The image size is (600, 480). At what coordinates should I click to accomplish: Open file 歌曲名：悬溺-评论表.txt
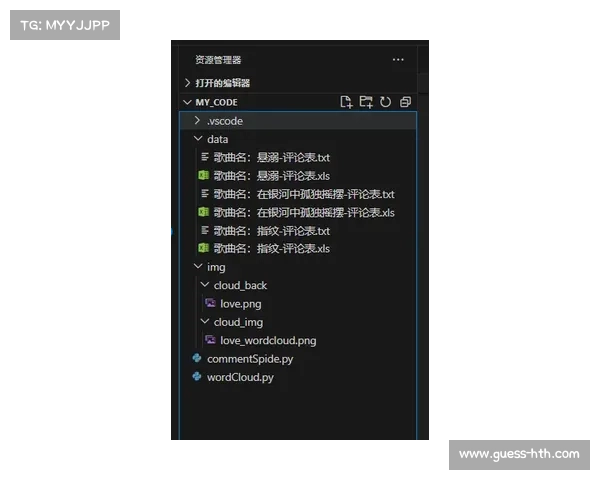tap(272, 157)
